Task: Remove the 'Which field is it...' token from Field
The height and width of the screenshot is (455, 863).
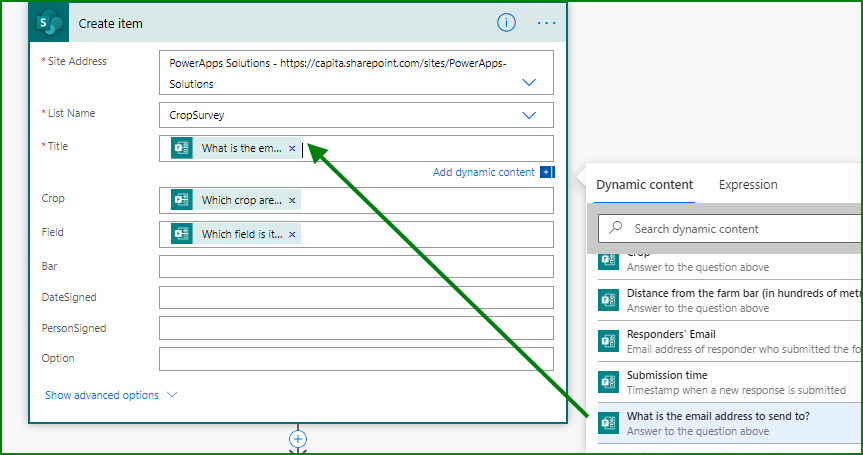Action: pyautogui.click(x=292, y=234)
